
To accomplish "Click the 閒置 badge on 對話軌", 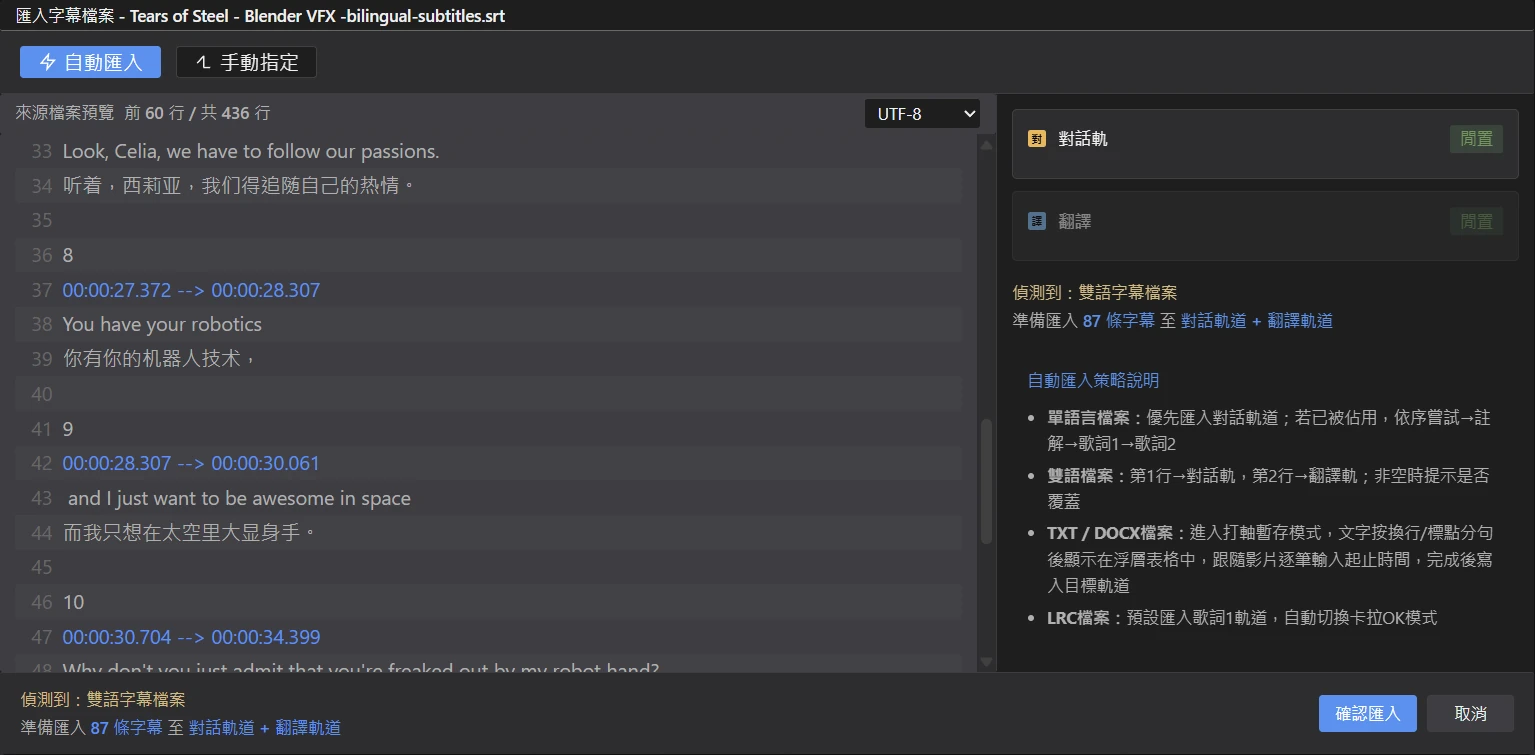I will (x=1476, y=139).
